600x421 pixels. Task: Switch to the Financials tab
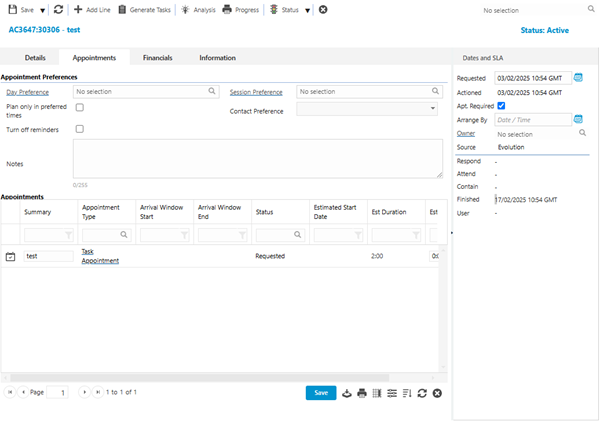pos(158,58)
